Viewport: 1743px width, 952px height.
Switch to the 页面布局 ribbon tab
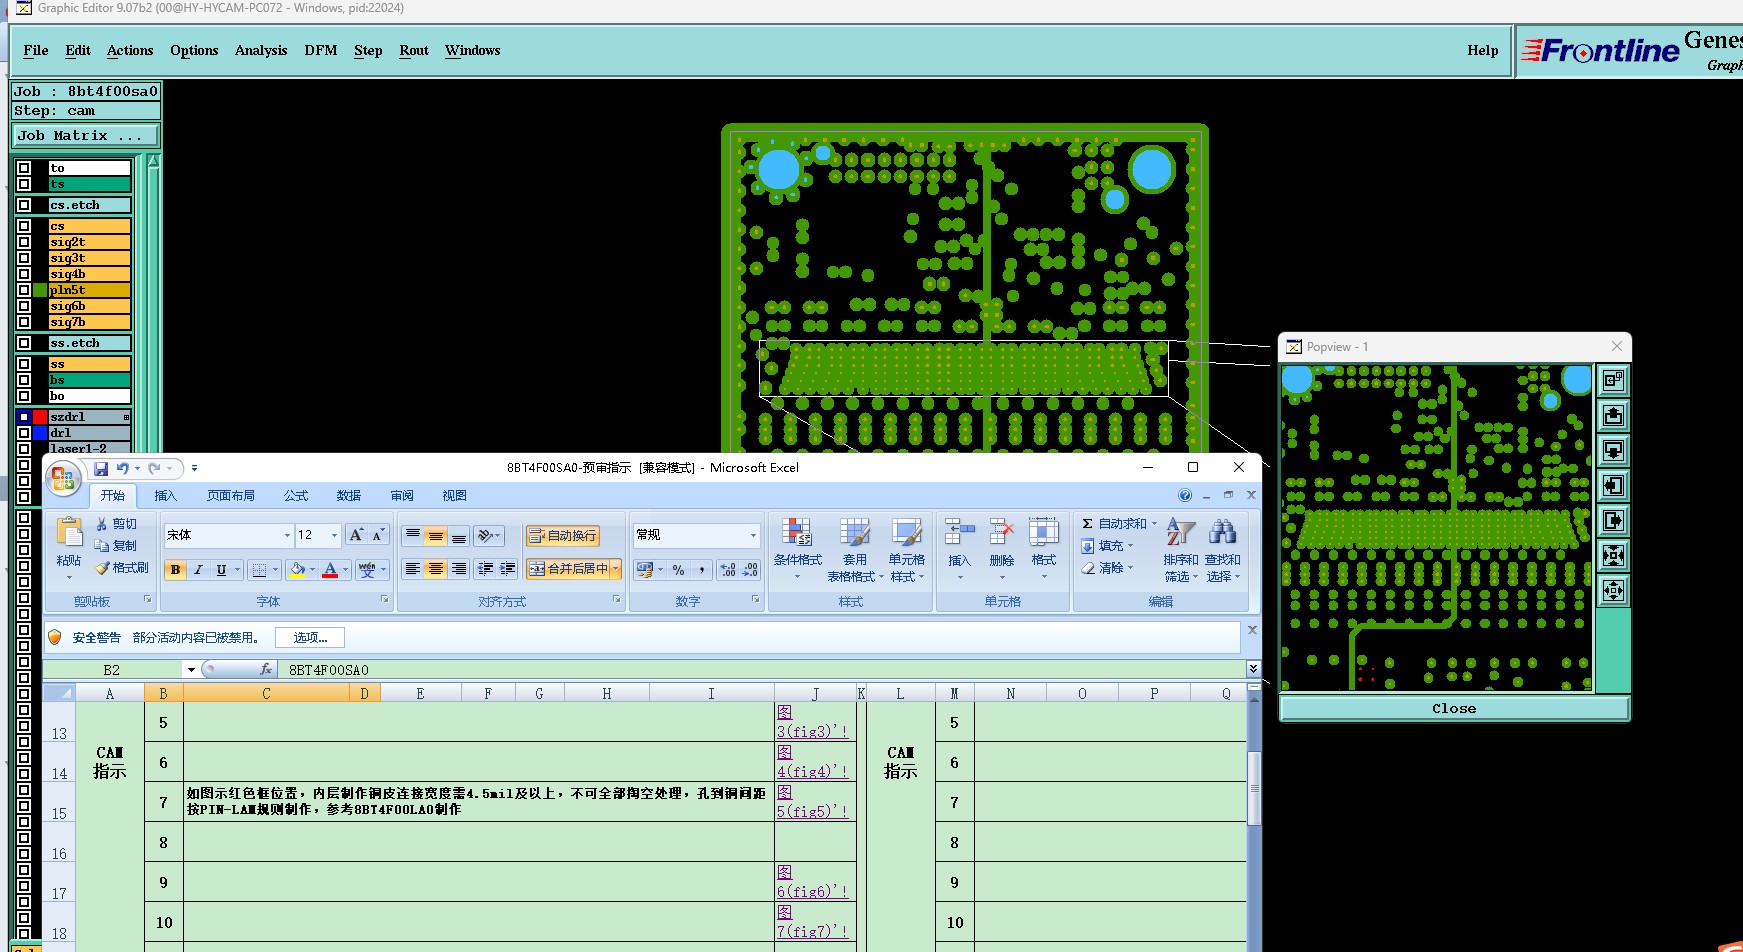pos(231,495)
